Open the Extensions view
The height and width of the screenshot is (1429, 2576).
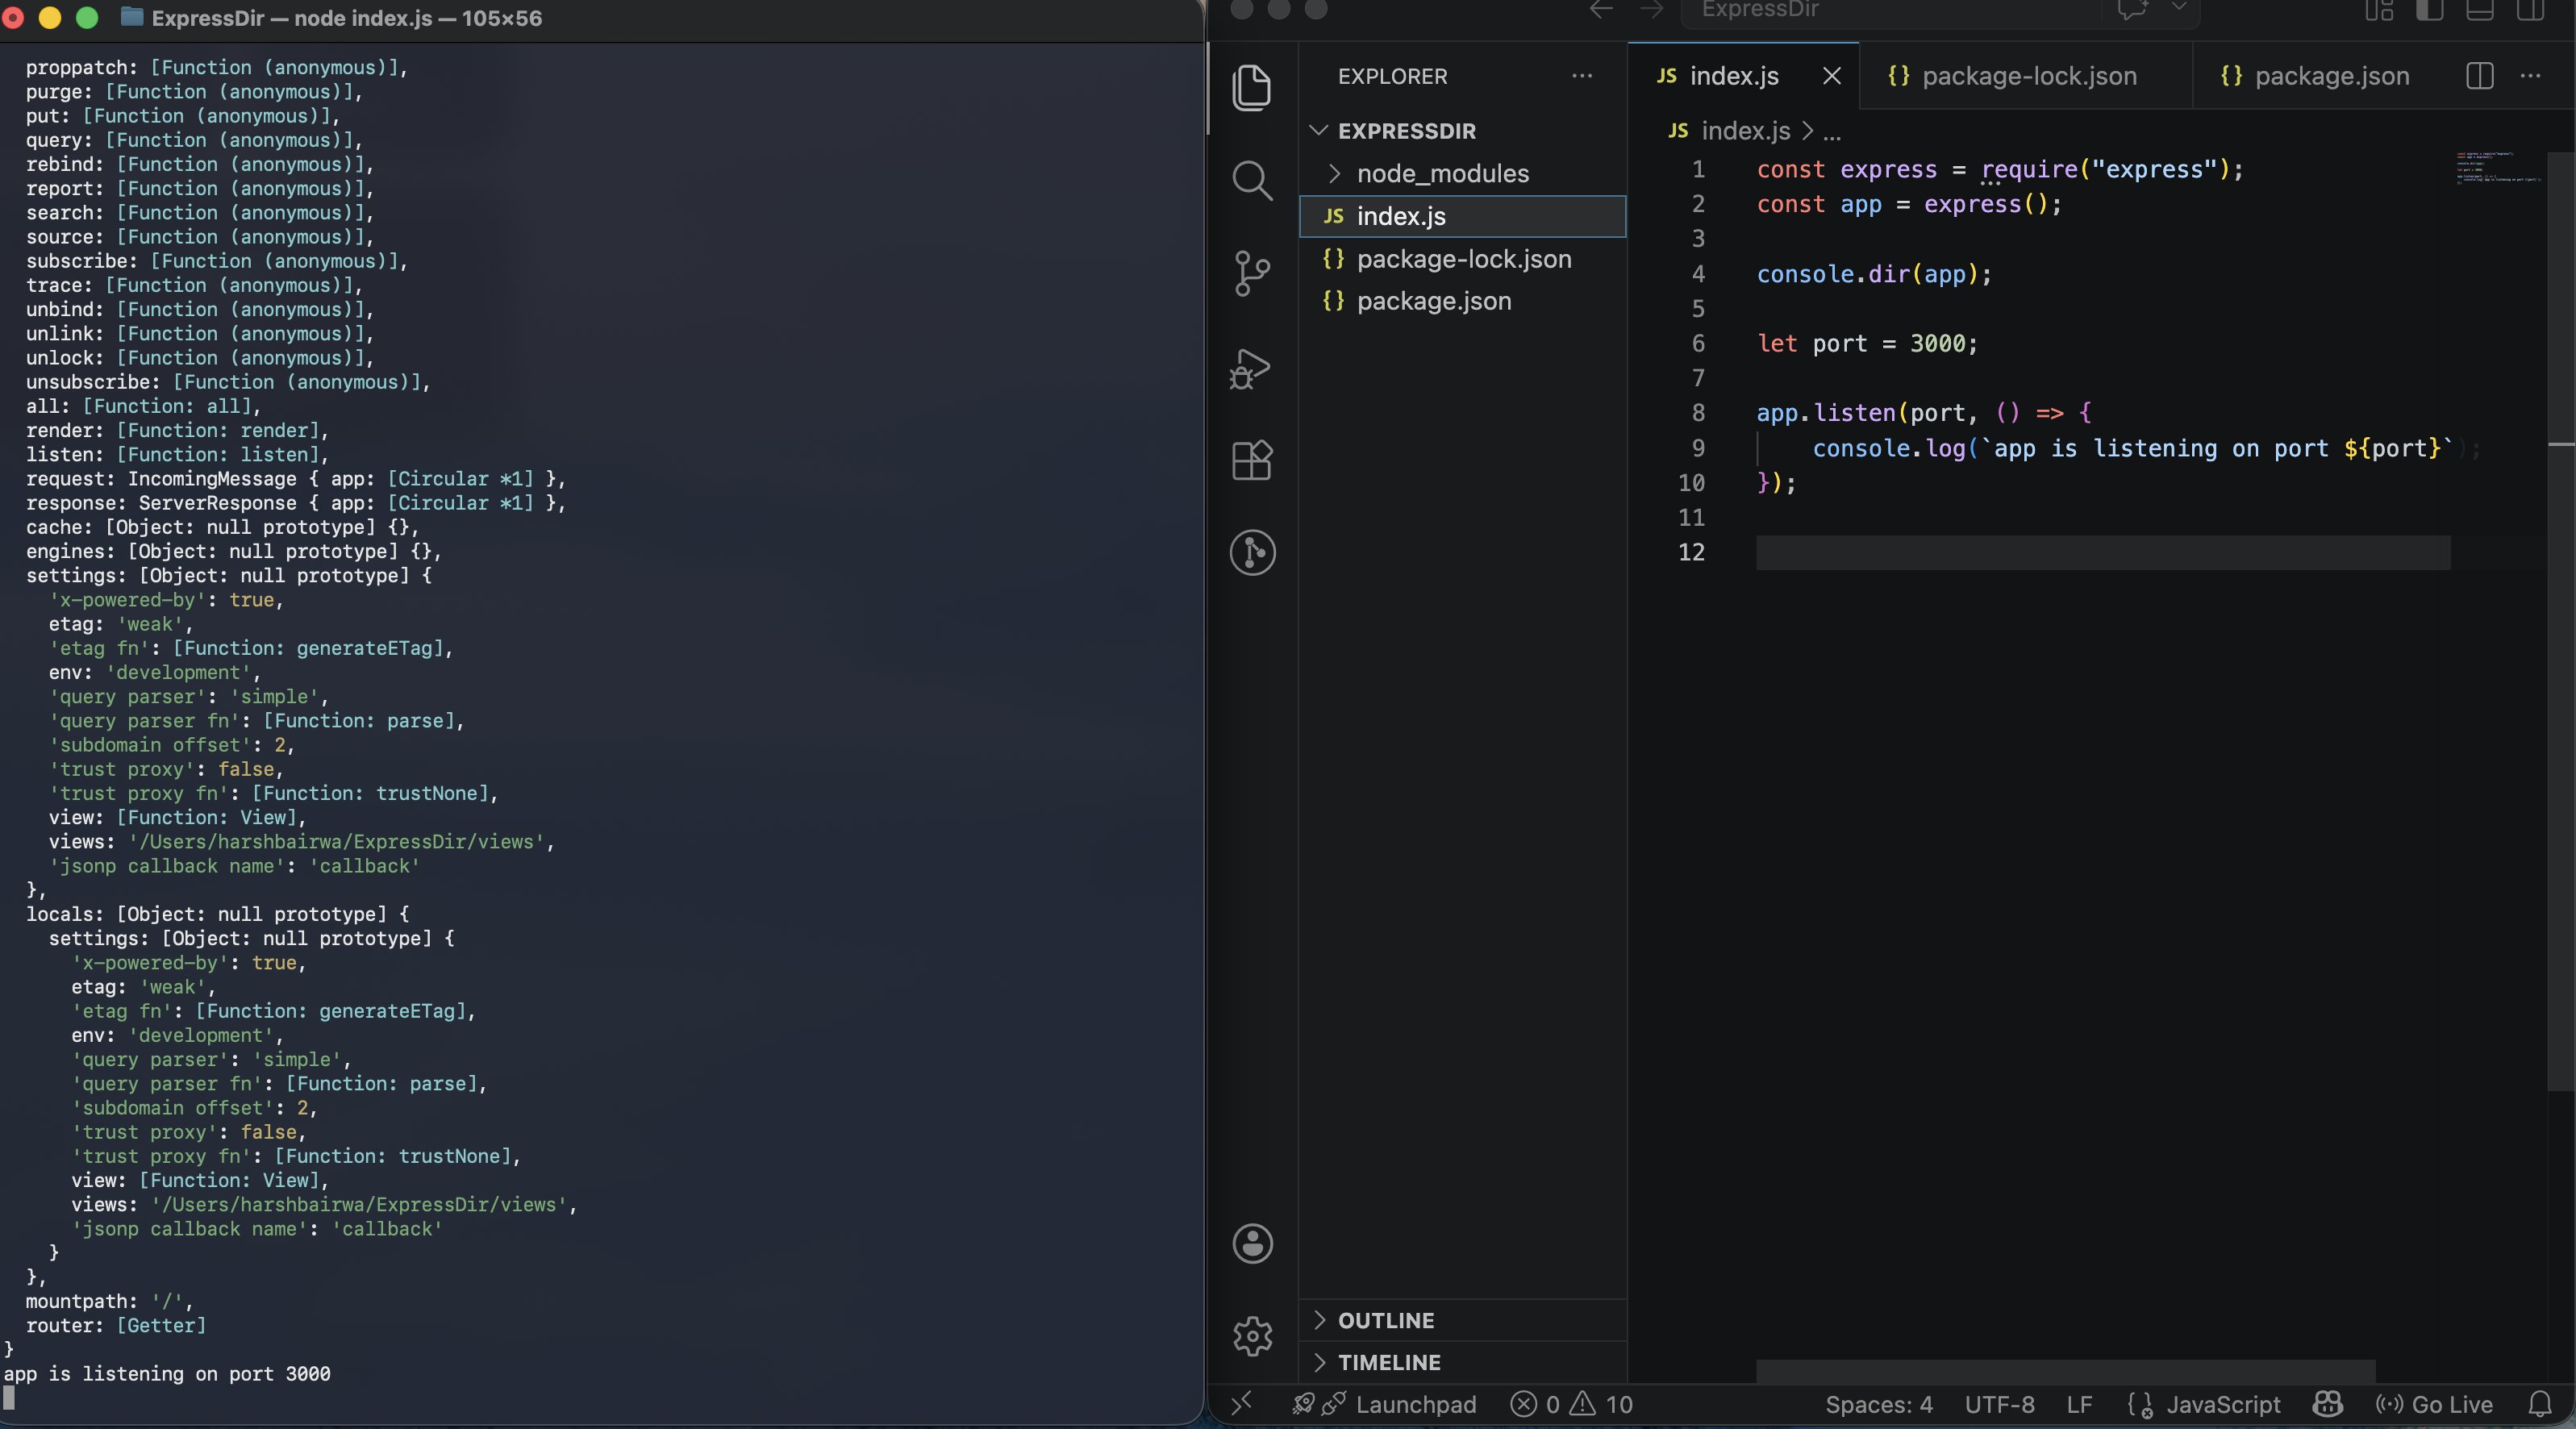[x=1252, y=460]
